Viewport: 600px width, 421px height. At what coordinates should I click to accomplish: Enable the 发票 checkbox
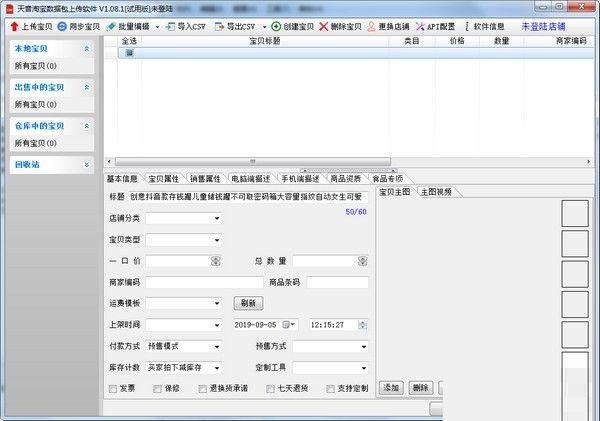[112, 388]
